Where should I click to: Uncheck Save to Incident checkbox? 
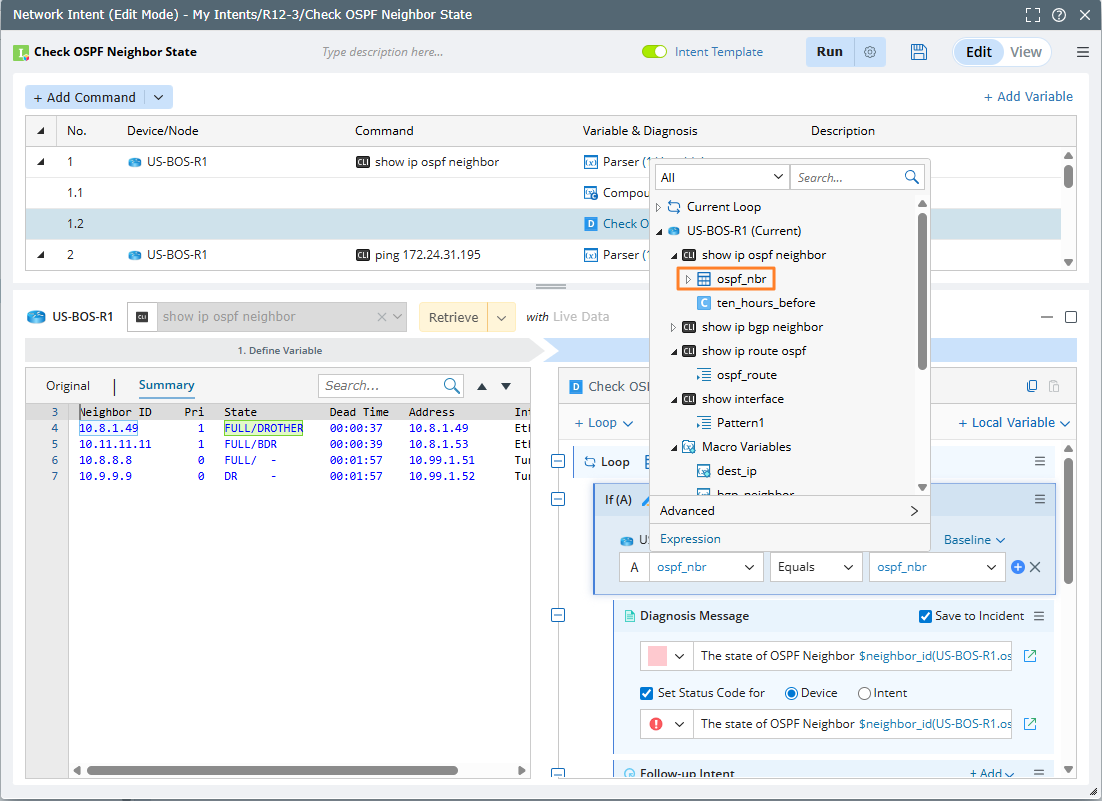pos(925,616)
